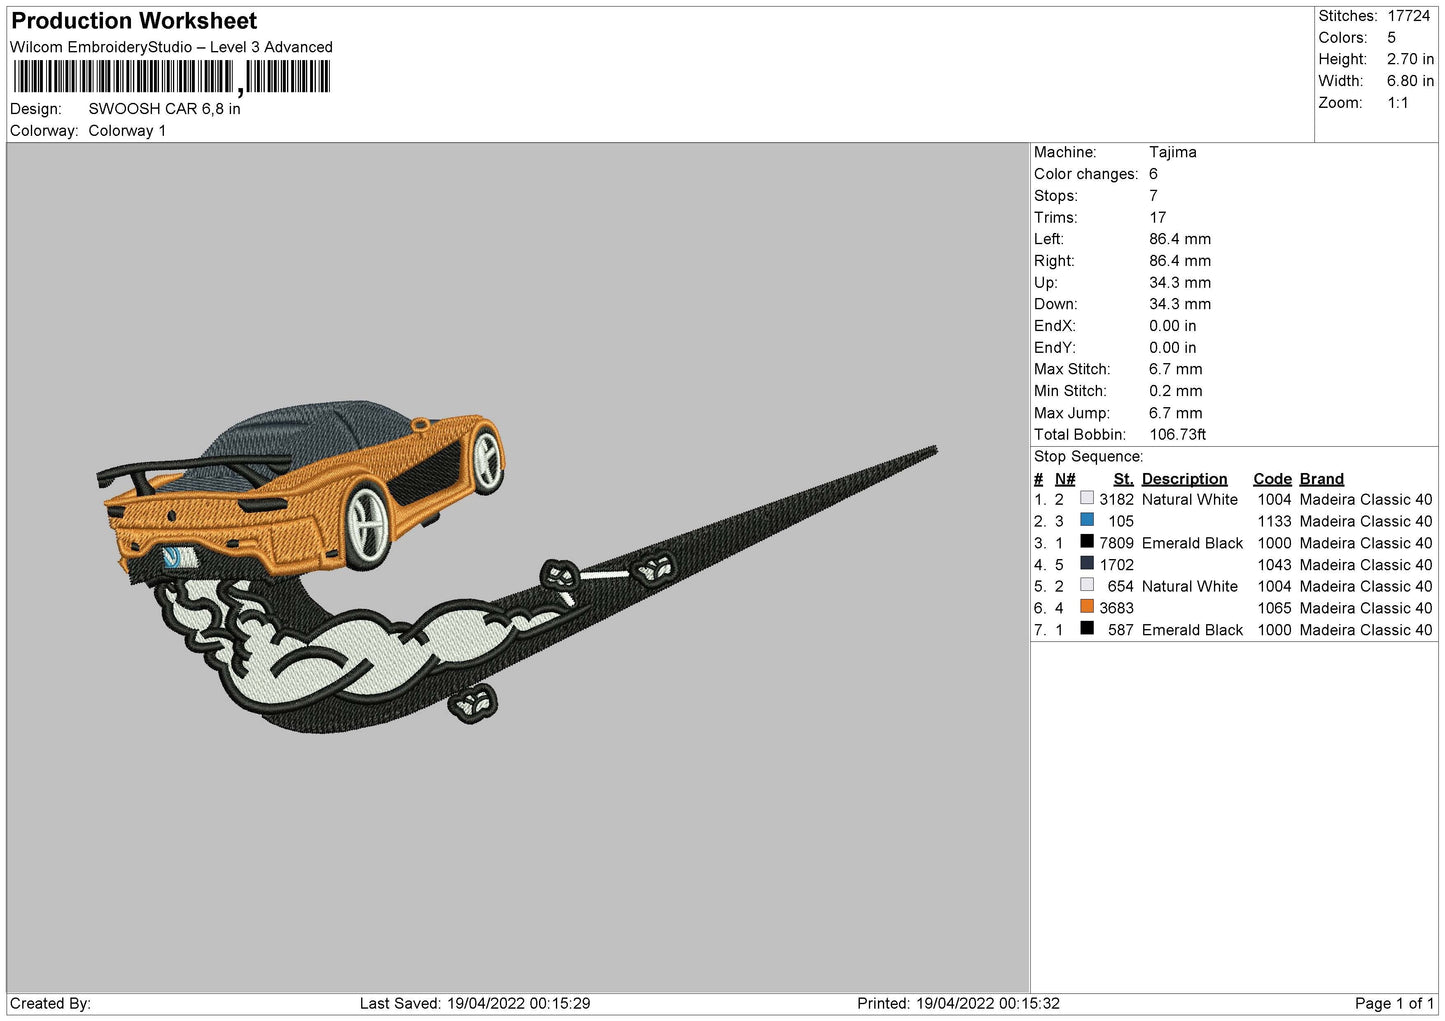Click the Left value 86.4 mm
The height and width of the screenshot is (1021, 1445).
[x=1180, y=239]
